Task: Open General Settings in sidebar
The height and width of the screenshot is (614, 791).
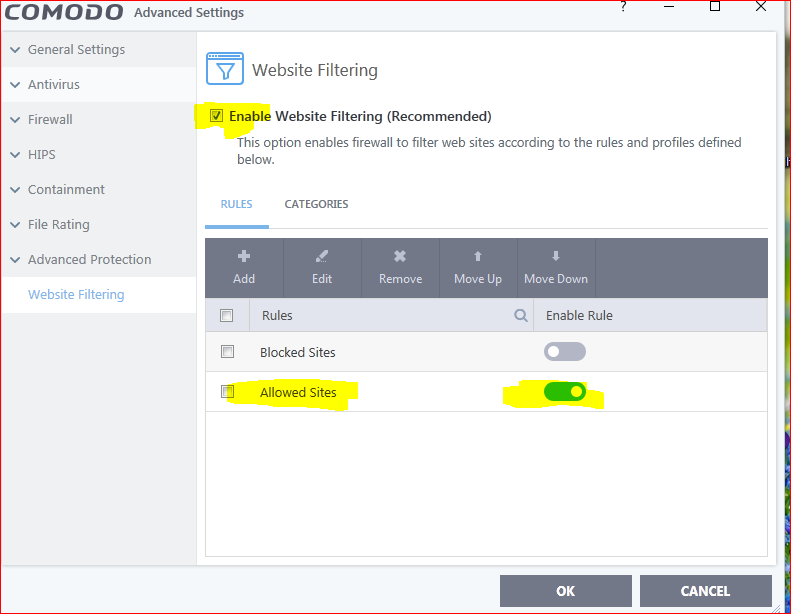Action: (76, 49)
